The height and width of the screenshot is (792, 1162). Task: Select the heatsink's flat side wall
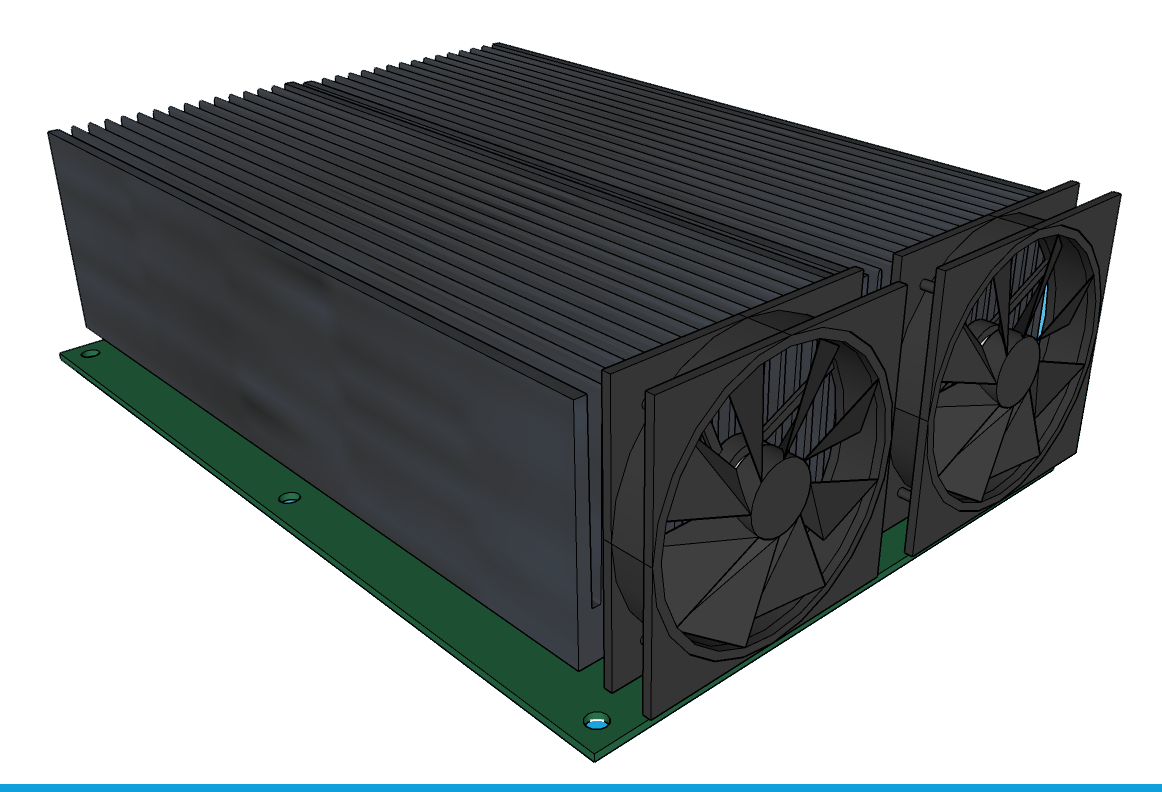(x=320, y=400)
